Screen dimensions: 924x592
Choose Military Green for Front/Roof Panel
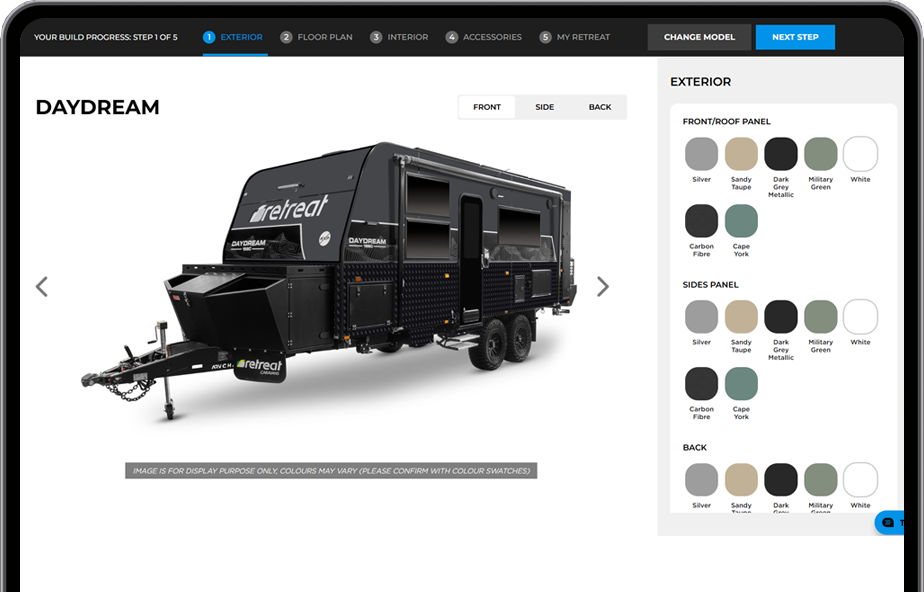(x=820, y=154)
